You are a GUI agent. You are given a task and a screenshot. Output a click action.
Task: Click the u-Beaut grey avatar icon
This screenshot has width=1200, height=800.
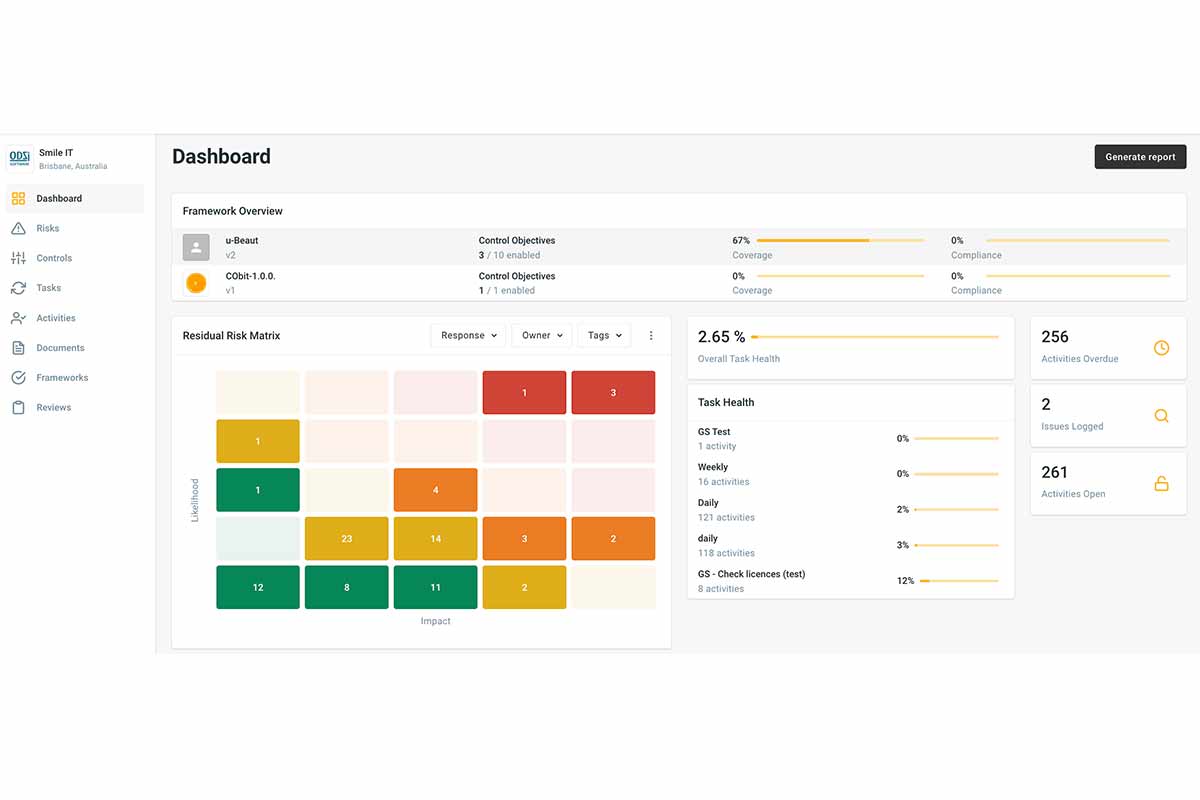pyautogui.click(x=196, y=247)
